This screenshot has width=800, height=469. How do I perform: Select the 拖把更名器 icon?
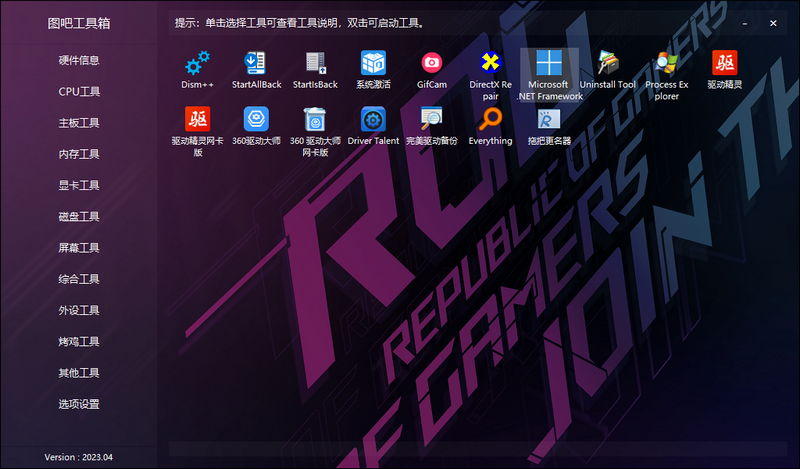click(549, 119)
